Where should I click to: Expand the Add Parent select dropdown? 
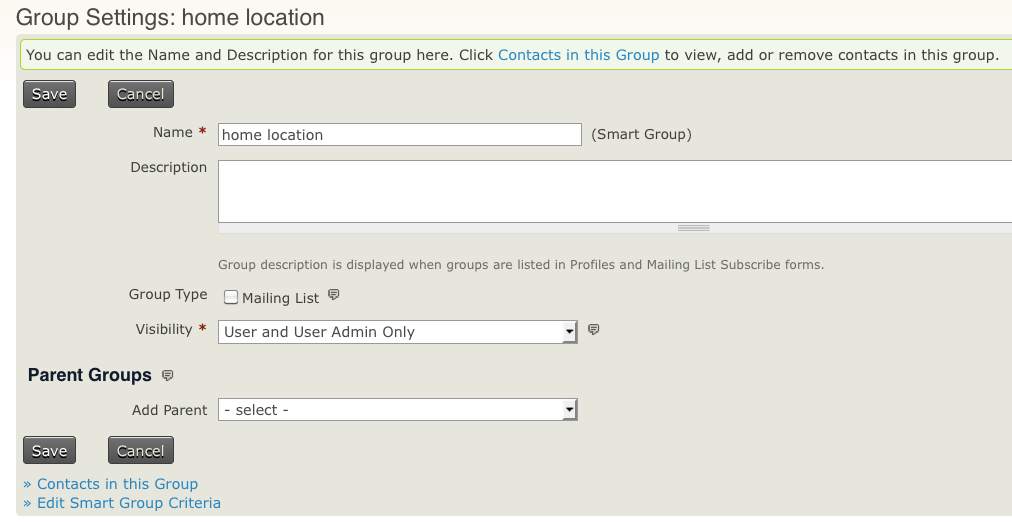[x=398, y=410]
